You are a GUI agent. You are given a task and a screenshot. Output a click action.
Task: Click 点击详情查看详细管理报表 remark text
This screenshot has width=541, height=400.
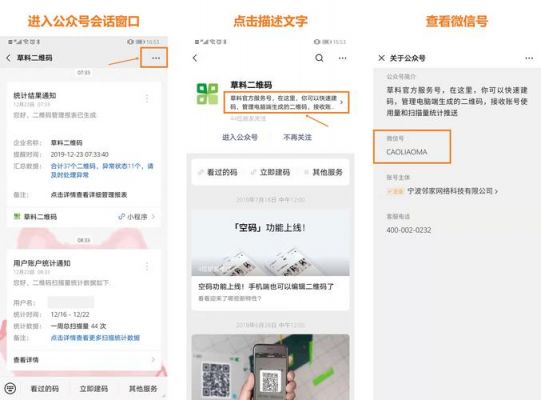pos(89,195)
